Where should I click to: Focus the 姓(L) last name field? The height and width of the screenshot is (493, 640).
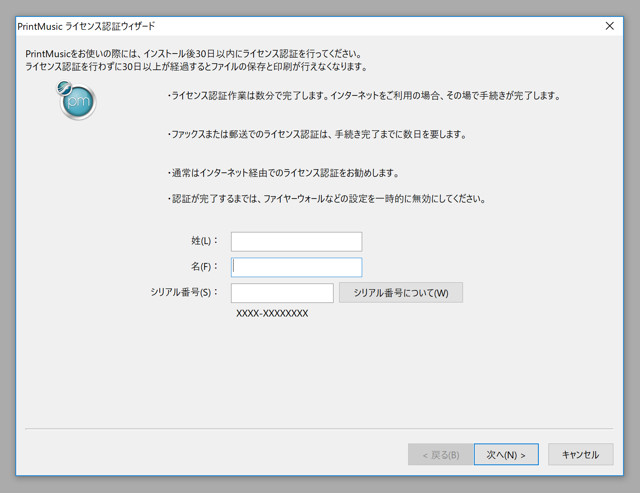(x=296, y=242)
